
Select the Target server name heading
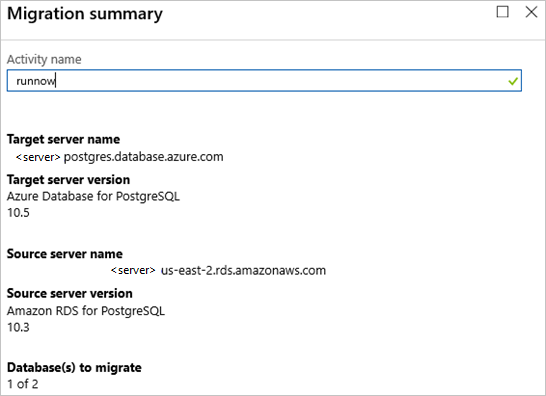63,139
